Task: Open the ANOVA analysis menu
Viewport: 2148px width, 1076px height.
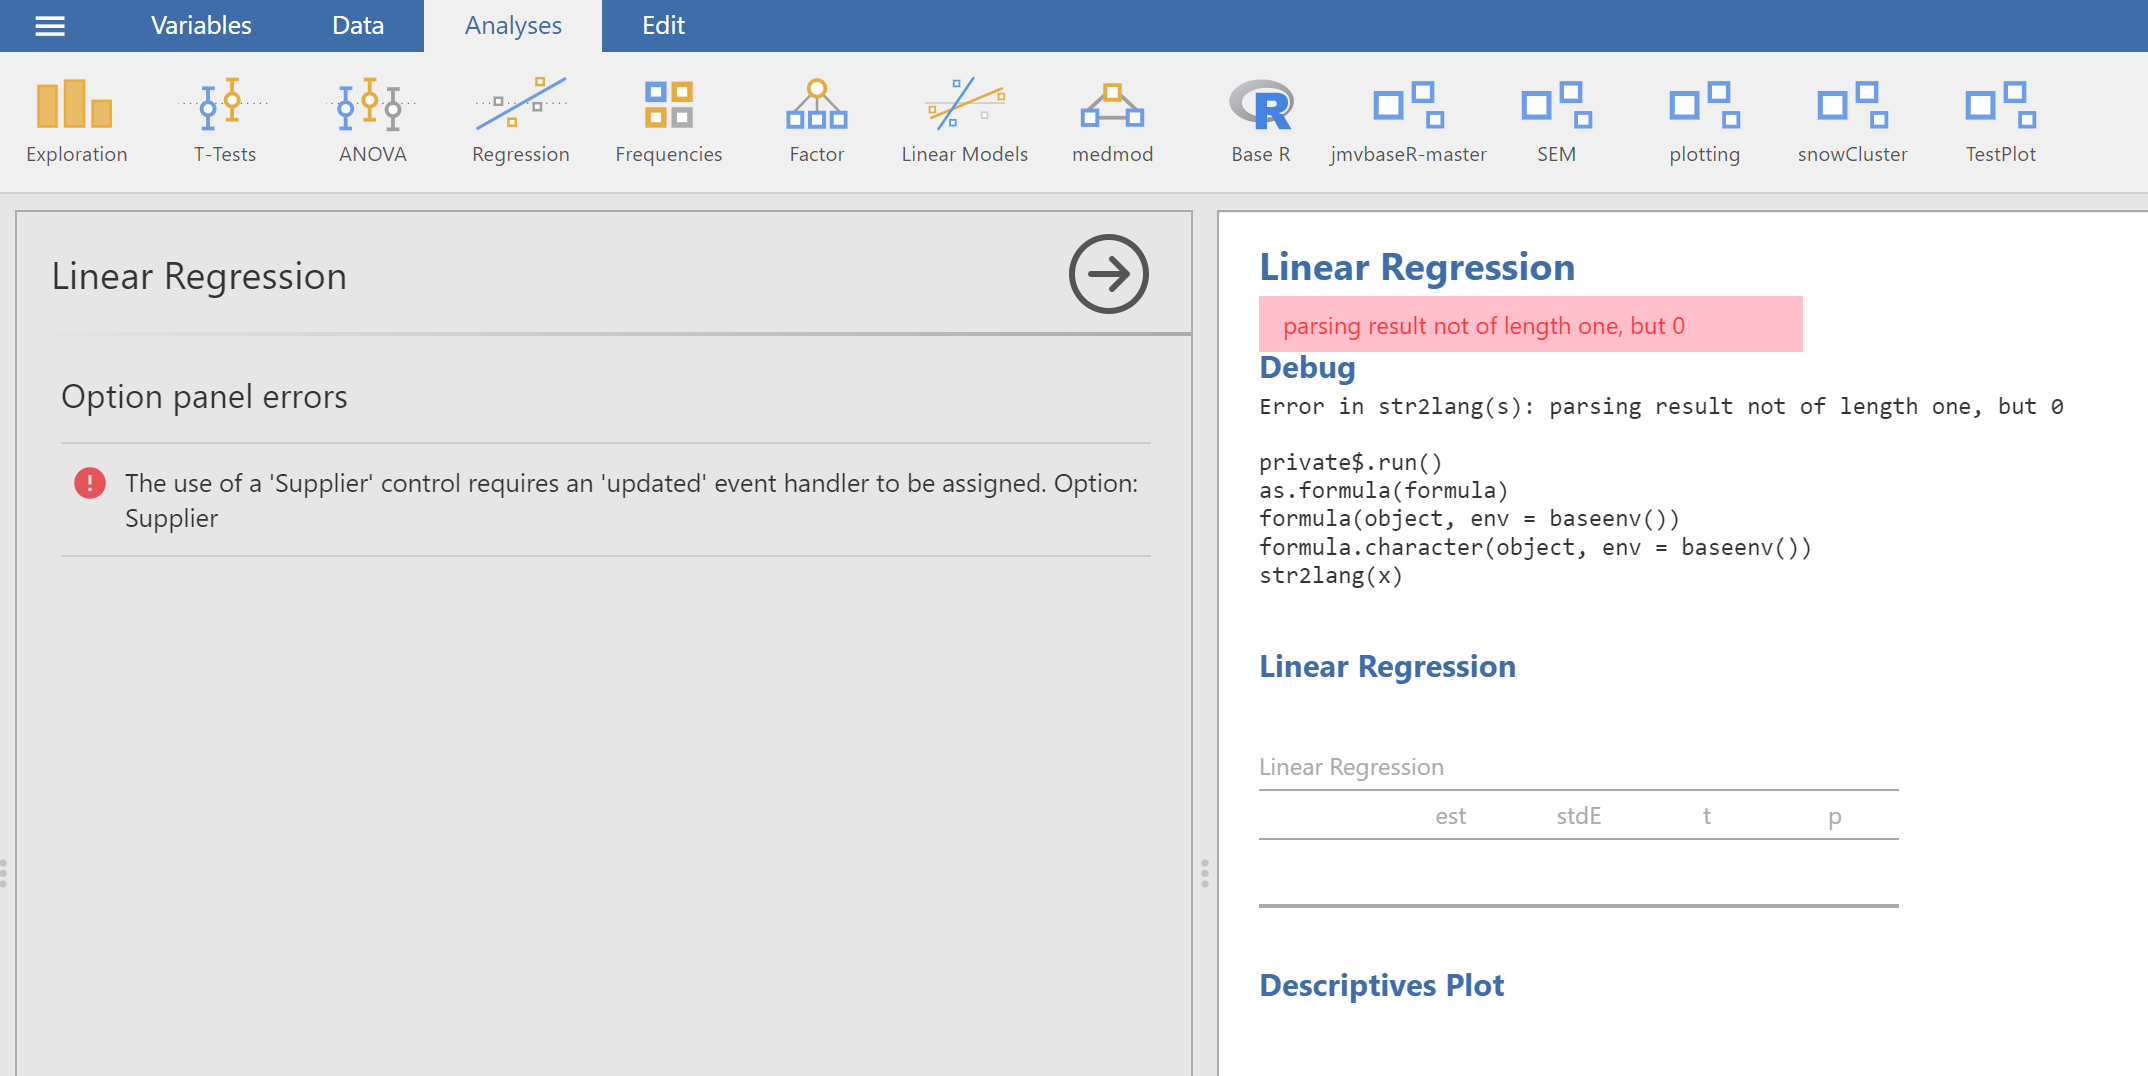Action: tap(372, 120)
